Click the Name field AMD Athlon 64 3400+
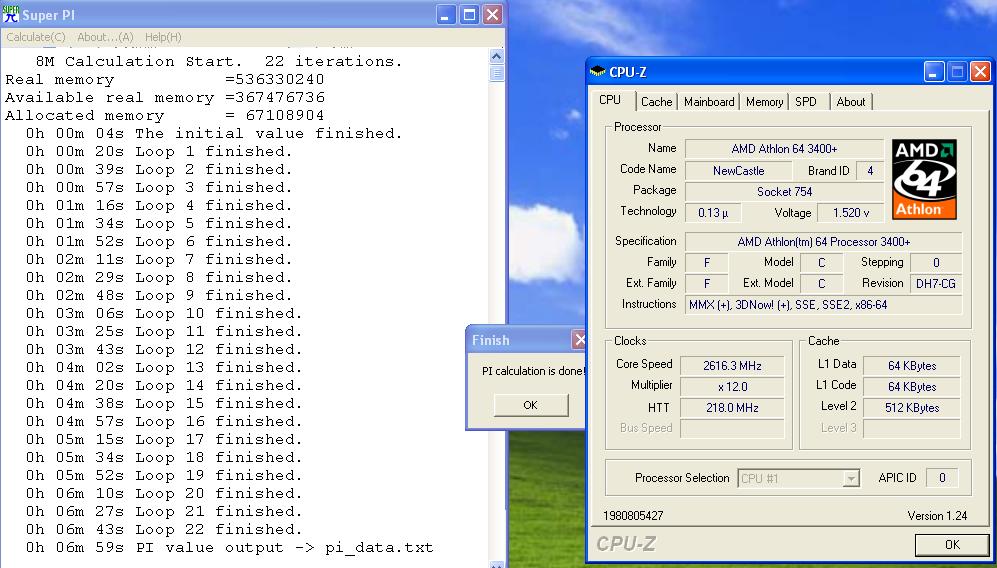 (784, 149)
